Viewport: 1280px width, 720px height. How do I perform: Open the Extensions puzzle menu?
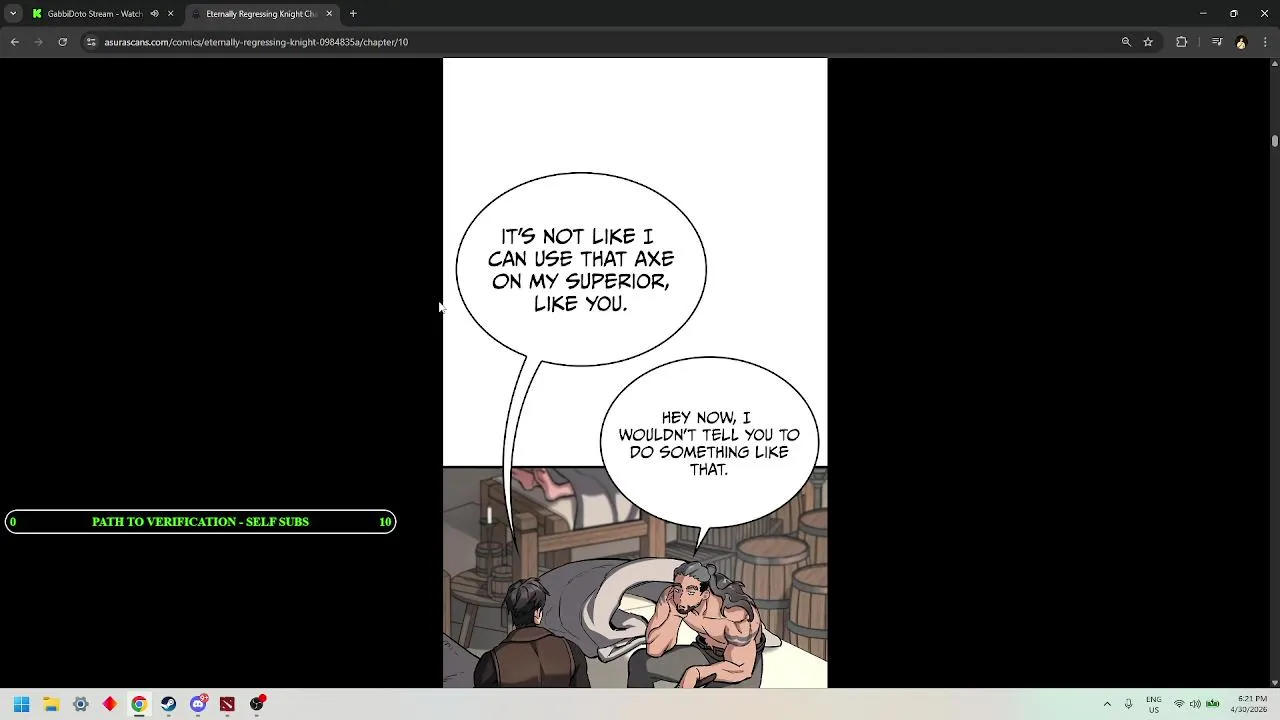(1182, 42)
